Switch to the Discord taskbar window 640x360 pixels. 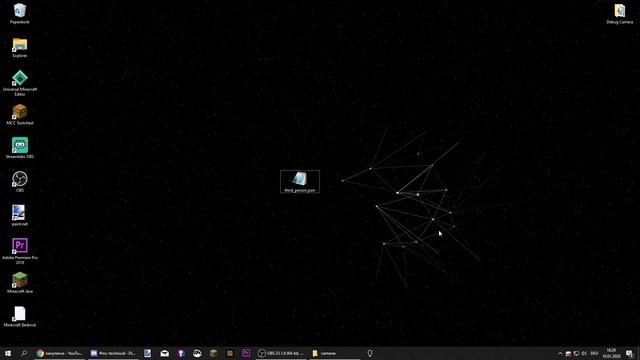(113, 353)
